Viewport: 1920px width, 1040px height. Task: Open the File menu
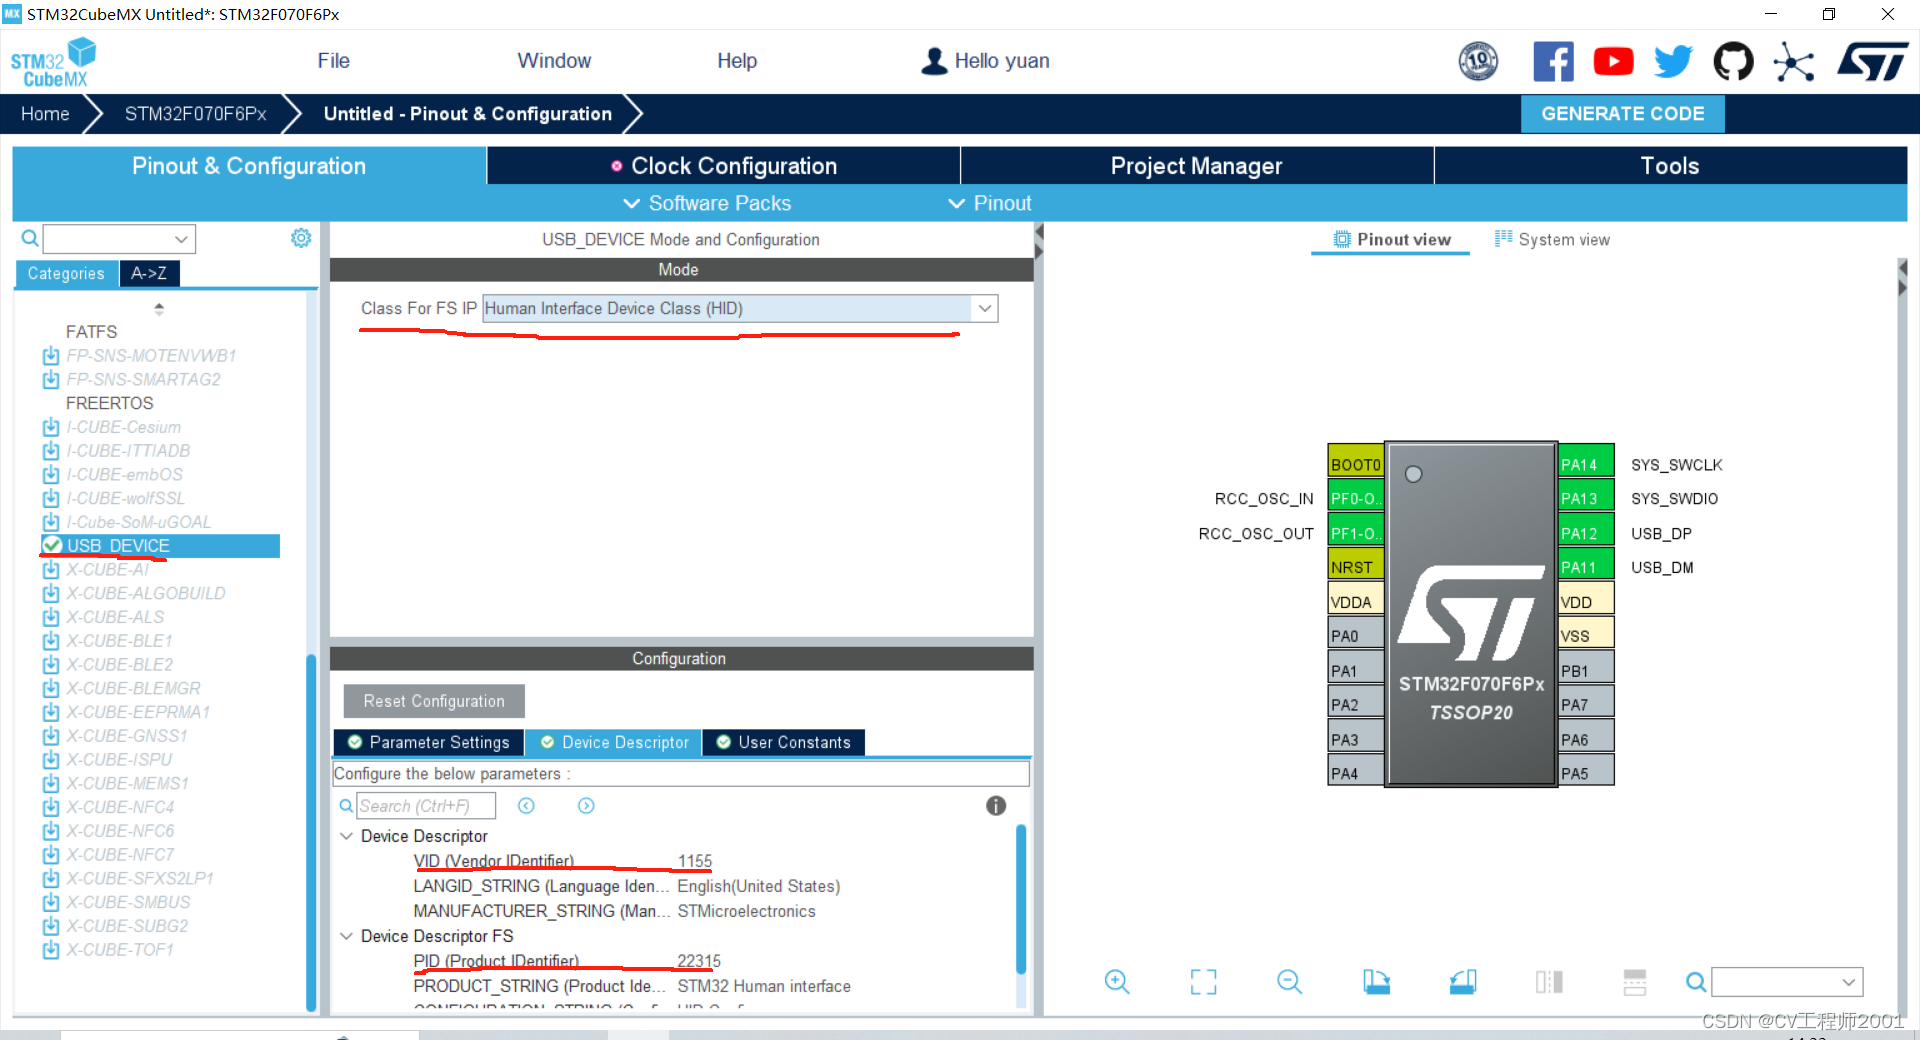tap(333, 61)
